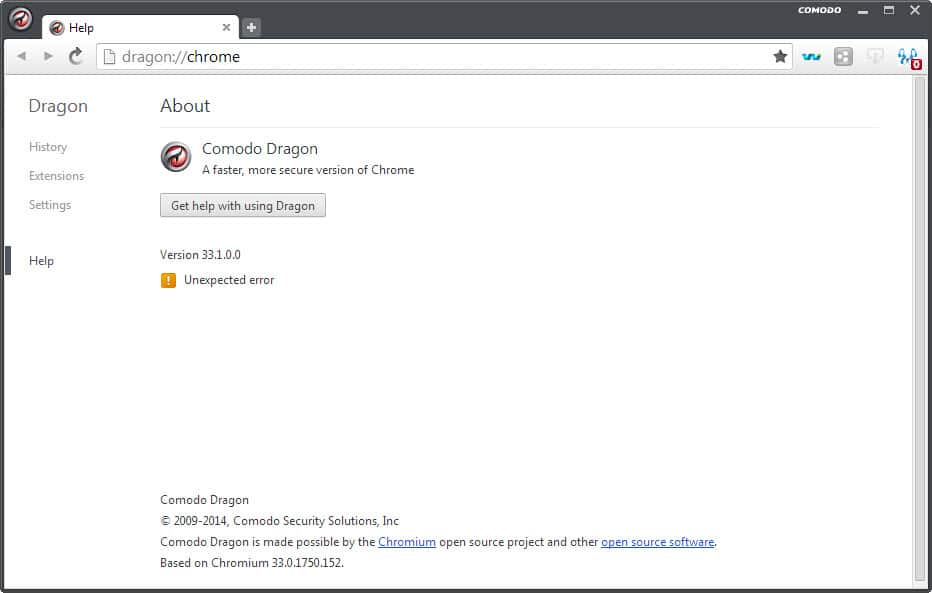Click the About heading

[x=185, y=106]
